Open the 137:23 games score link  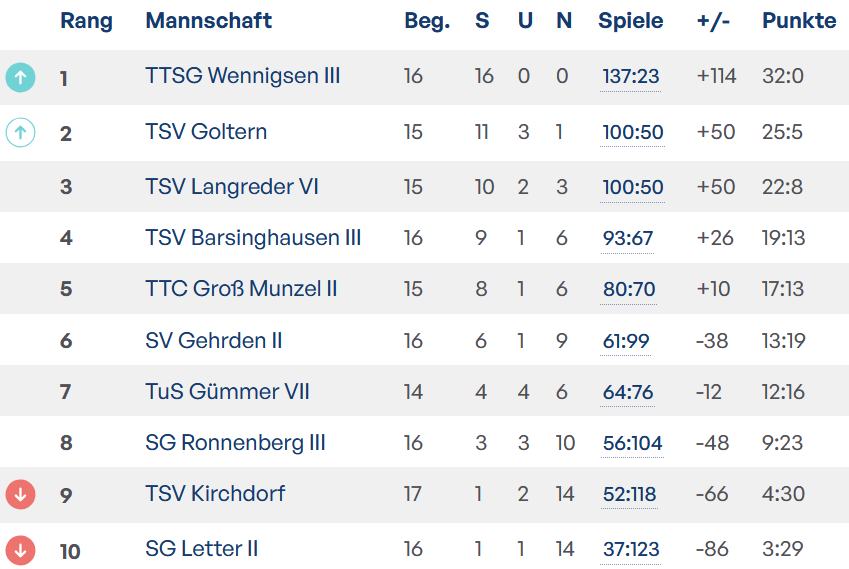(631, 76)
